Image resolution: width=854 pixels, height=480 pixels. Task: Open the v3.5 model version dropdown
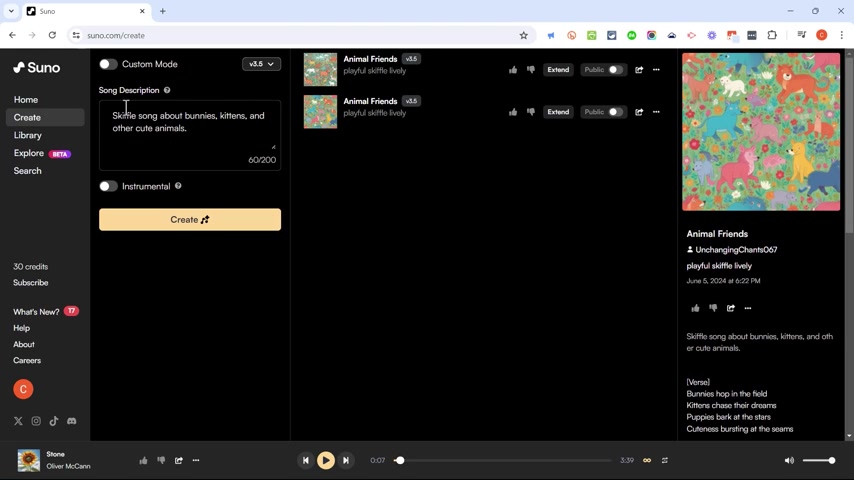(261, 64)
